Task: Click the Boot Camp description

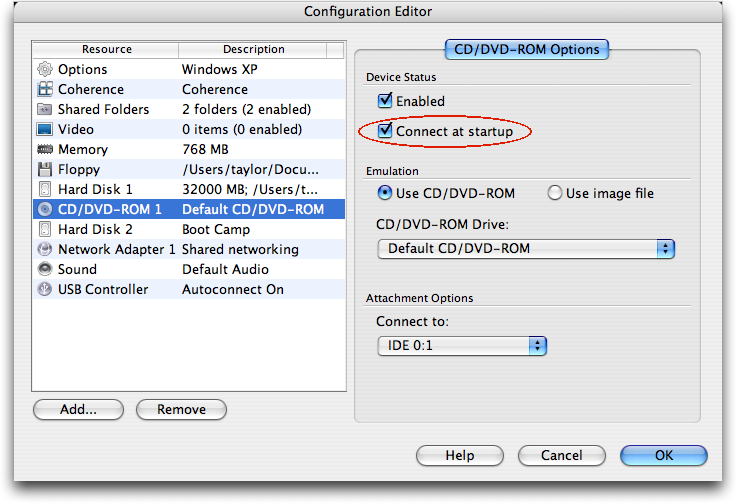Action: tap(216, 229)
